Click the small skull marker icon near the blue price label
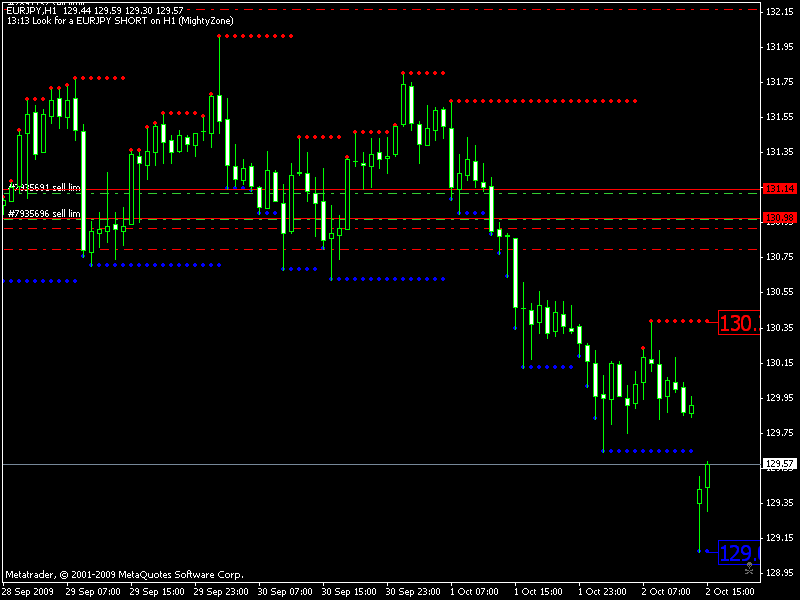Image resolution: width=800 pixels, height=600 pixels. click(749, 567)
